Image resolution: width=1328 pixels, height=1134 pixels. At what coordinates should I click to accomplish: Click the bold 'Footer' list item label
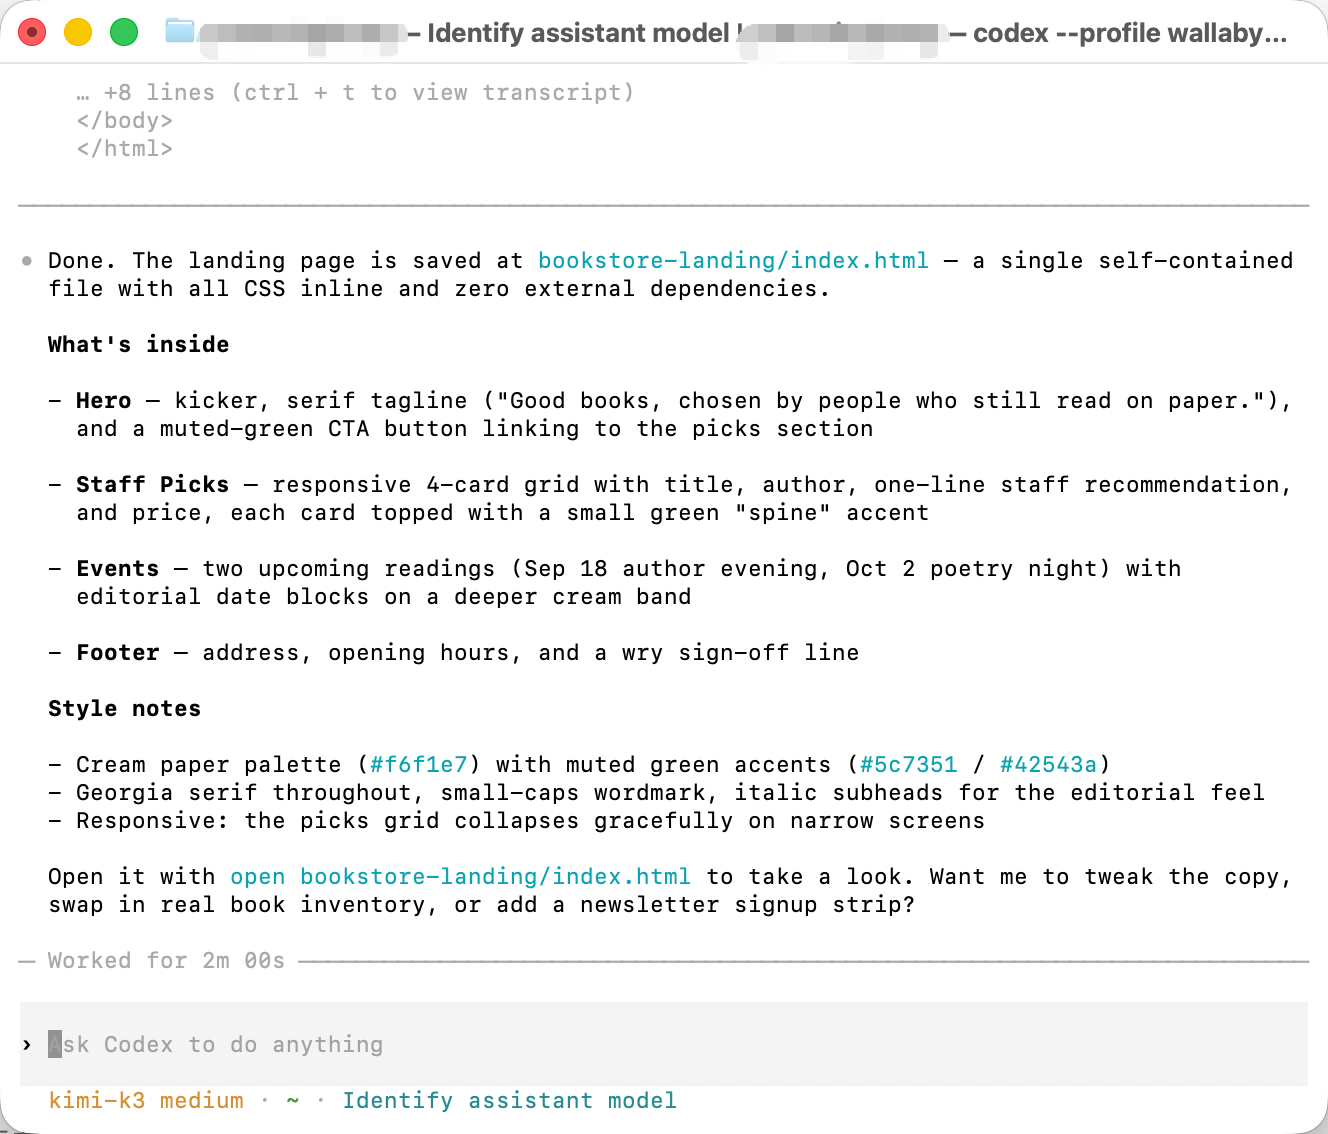(118, 653)
